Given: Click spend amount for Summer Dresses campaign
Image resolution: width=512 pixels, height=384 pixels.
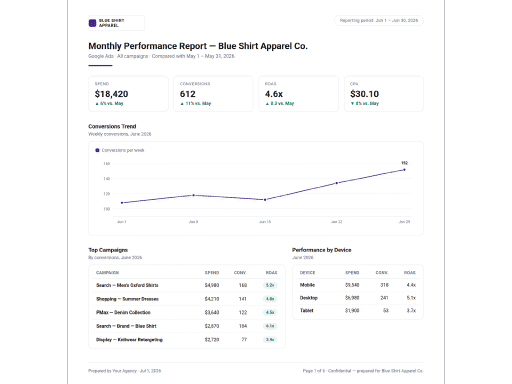Looking at the screenshot, I should (x=212, y=299).
